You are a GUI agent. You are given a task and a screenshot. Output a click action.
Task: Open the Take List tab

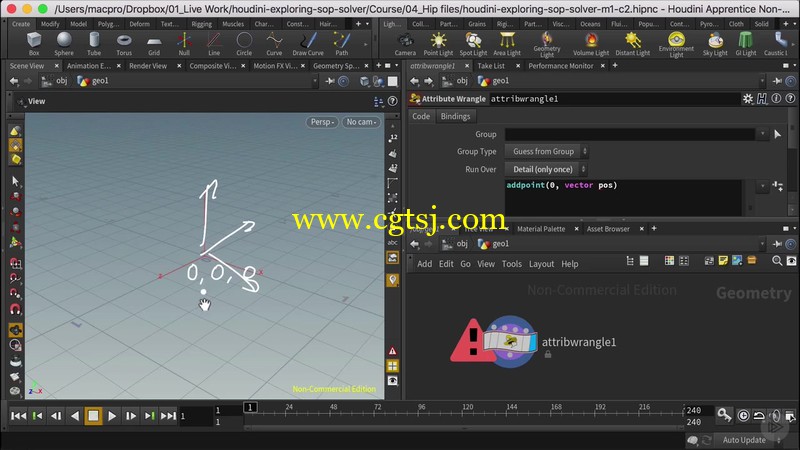coord(491,66)
